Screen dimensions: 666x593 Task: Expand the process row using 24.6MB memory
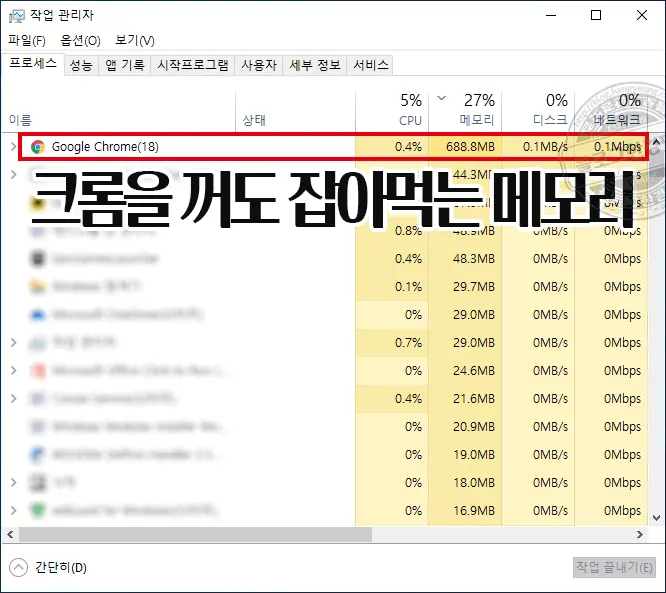click(14, 370)
